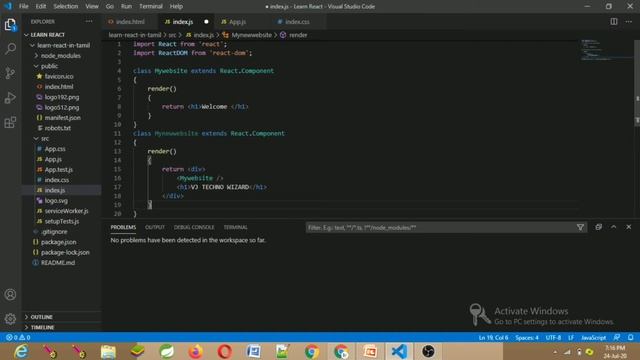Click errors and warnings count in status bar
This screenshot has height=360, width=640.
coord(18,338)
